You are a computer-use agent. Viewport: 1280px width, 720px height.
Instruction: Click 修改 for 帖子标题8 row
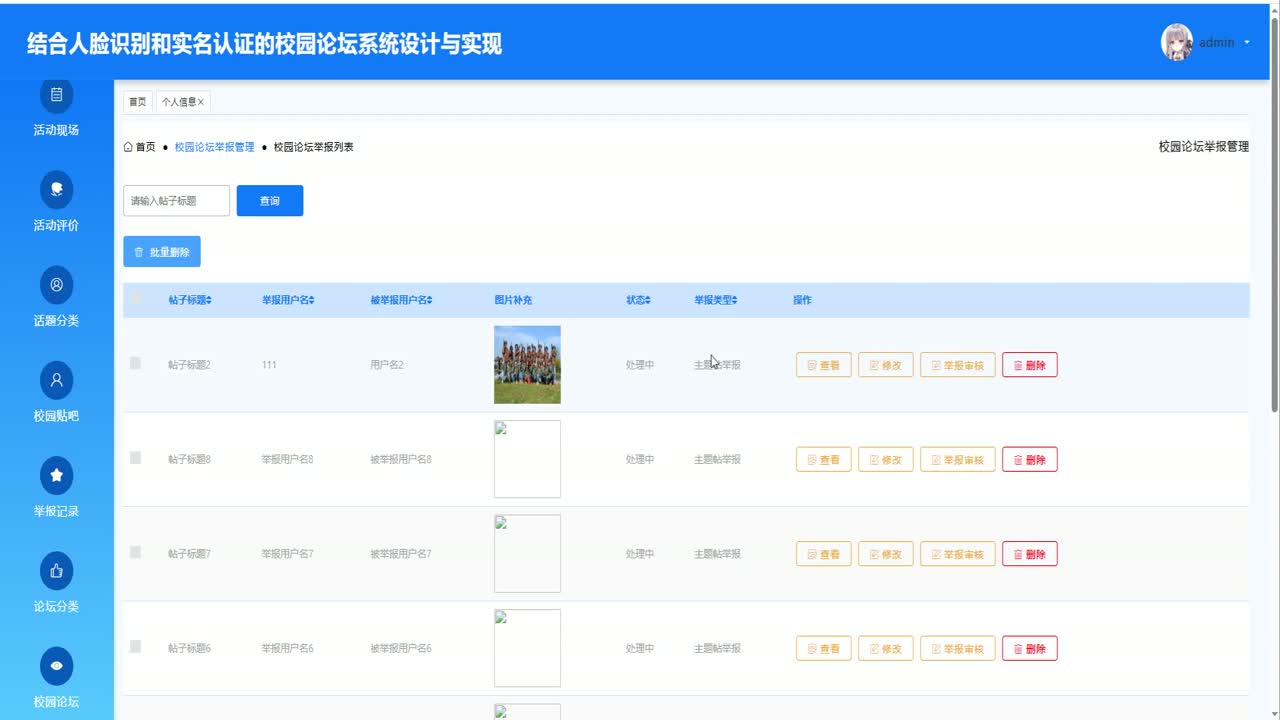pos(886,459)
